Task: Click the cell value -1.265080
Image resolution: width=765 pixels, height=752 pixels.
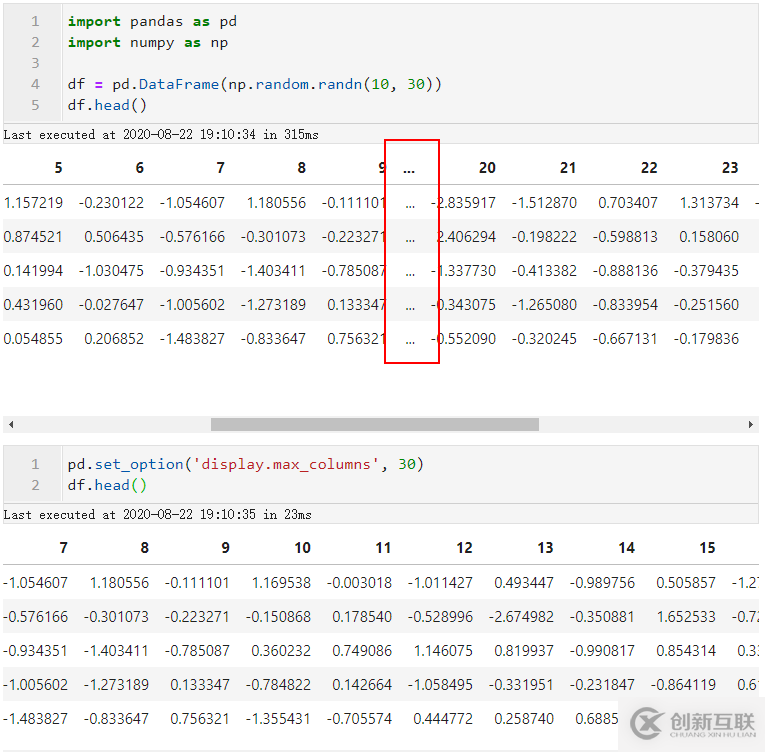Action: 544,305
